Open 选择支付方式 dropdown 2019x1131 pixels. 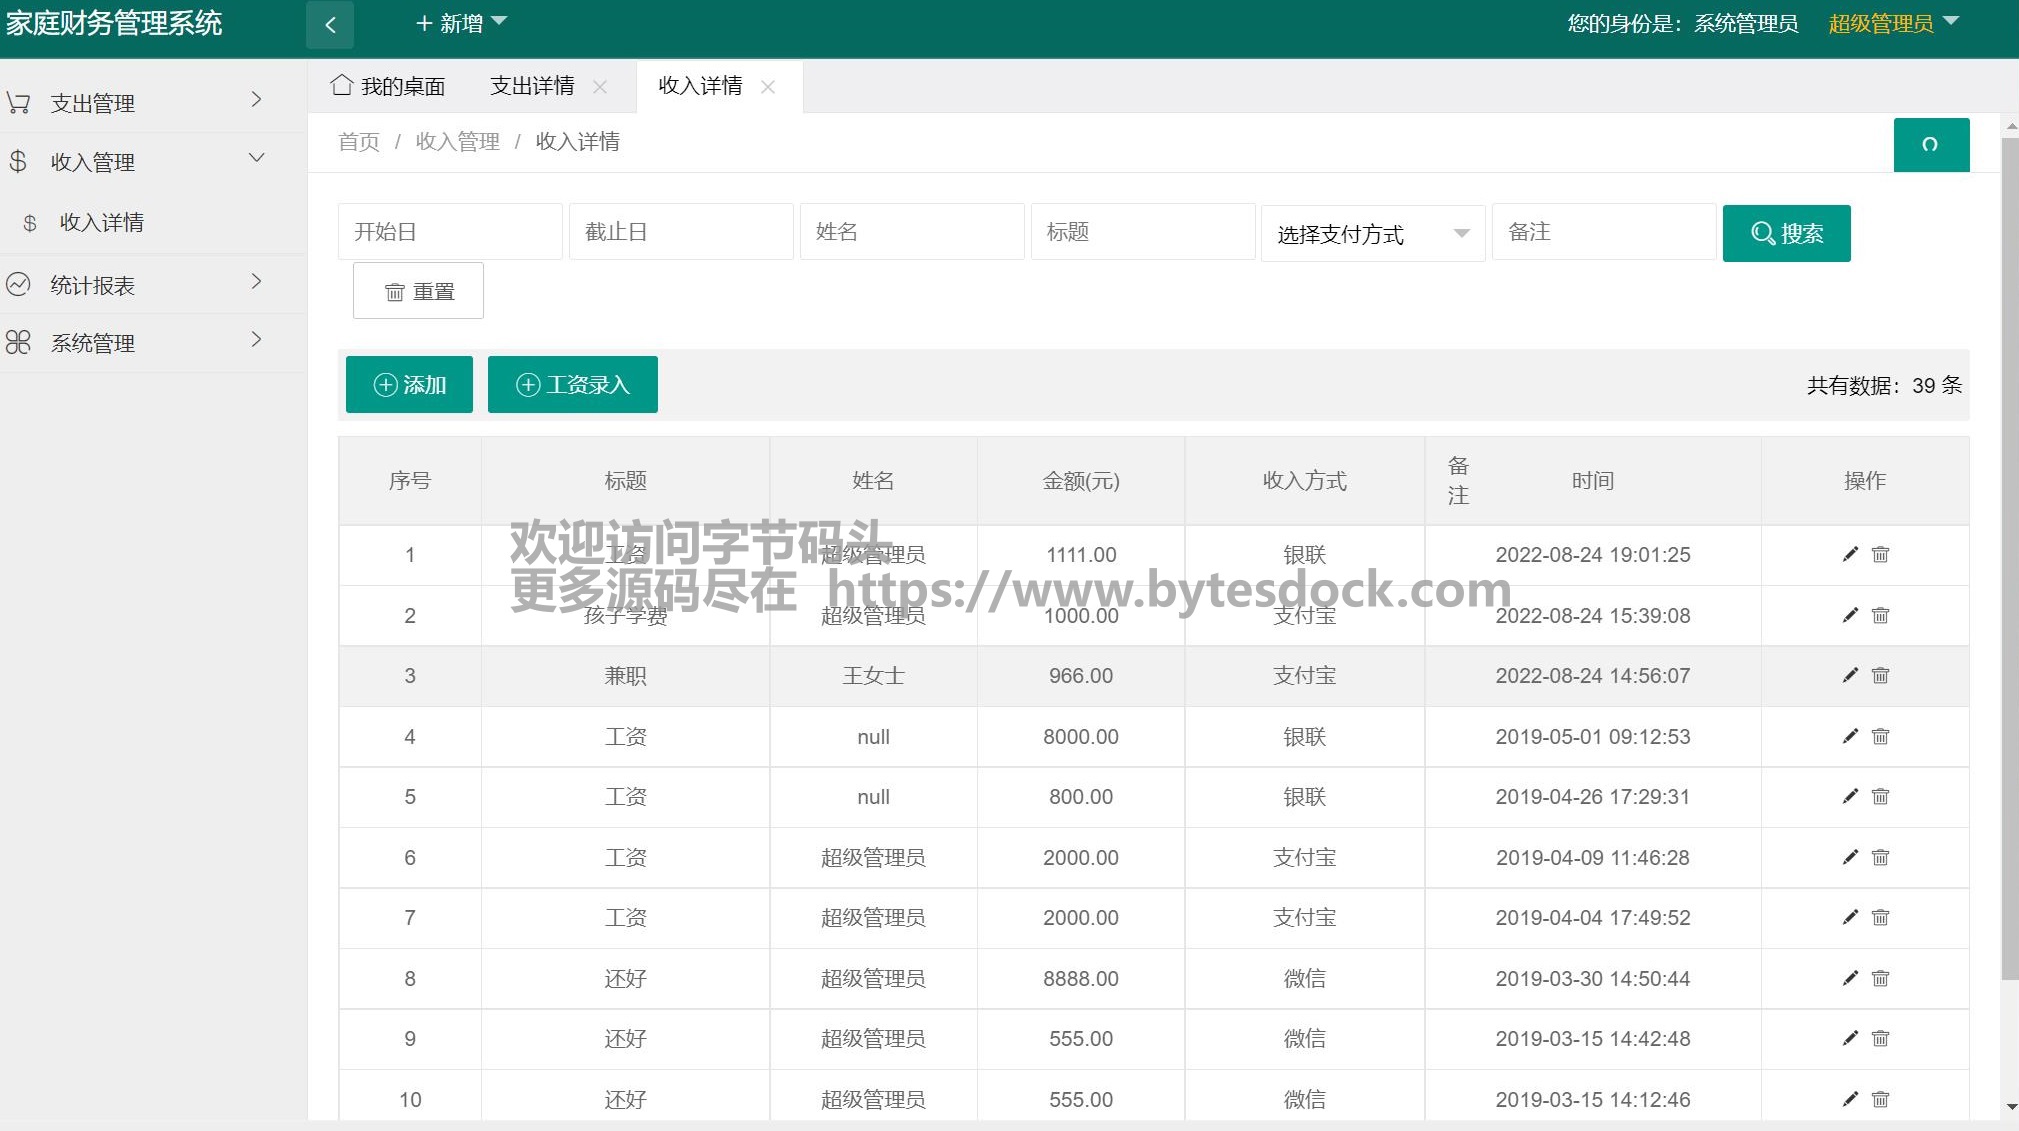[1372, 234]
